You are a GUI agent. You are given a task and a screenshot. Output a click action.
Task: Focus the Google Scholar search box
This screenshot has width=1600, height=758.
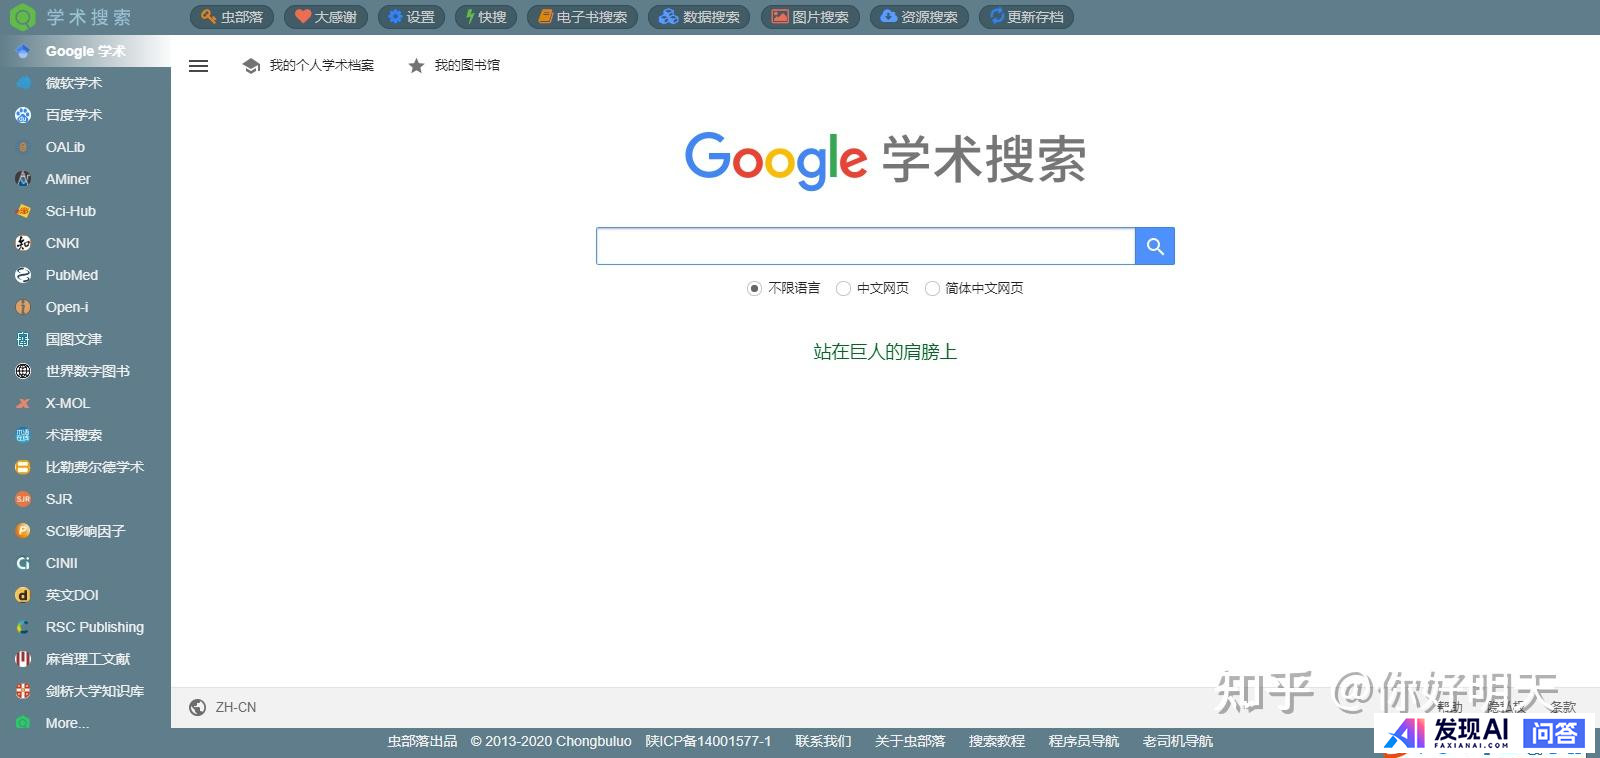pos(866,246)
